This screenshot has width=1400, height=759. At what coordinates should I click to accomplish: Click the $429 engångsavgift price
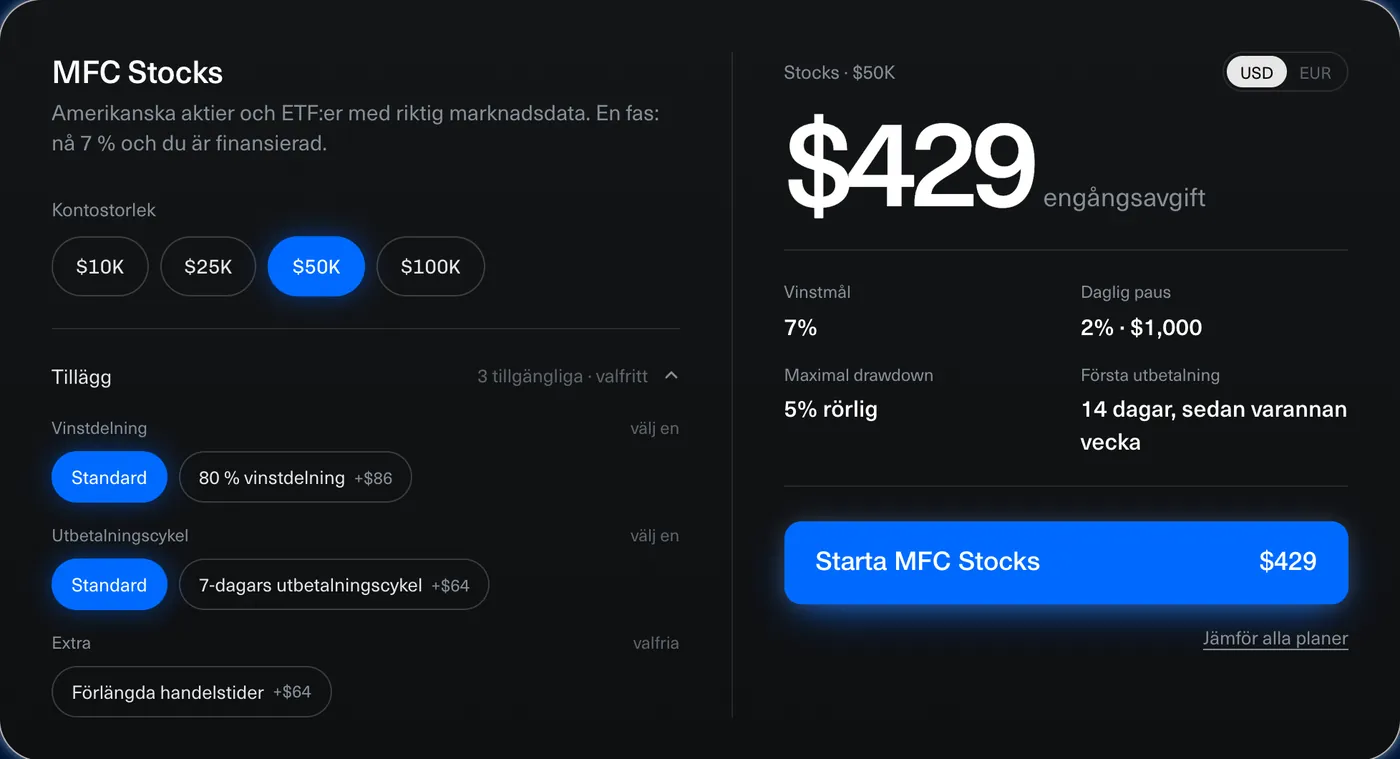pyautogui.click(x=995, y=167)
